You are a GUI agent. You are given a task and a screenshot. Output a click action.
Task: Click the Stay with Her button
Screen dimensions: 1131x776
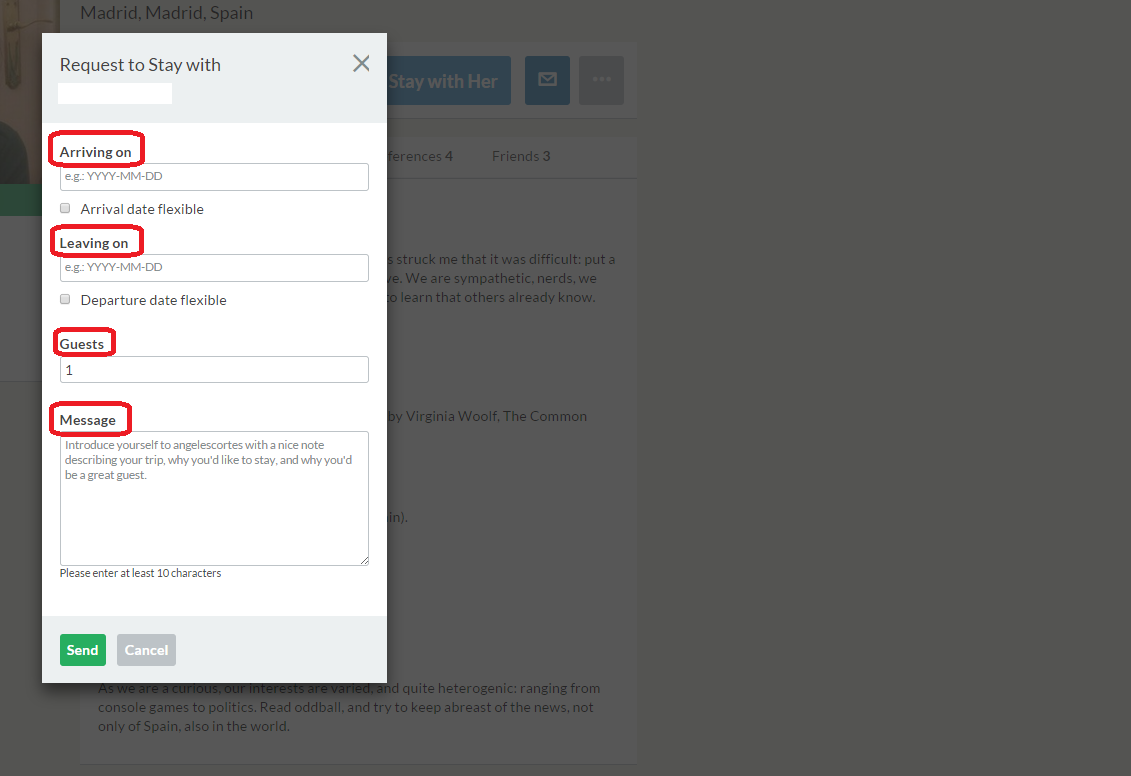pos(449,80)
